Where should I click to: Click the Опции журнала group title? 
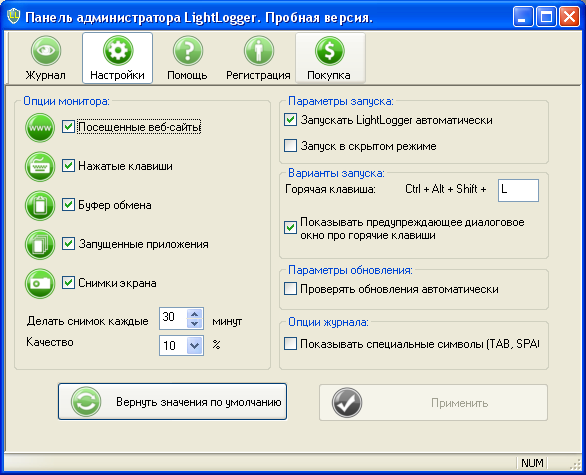tap(329, 322)
